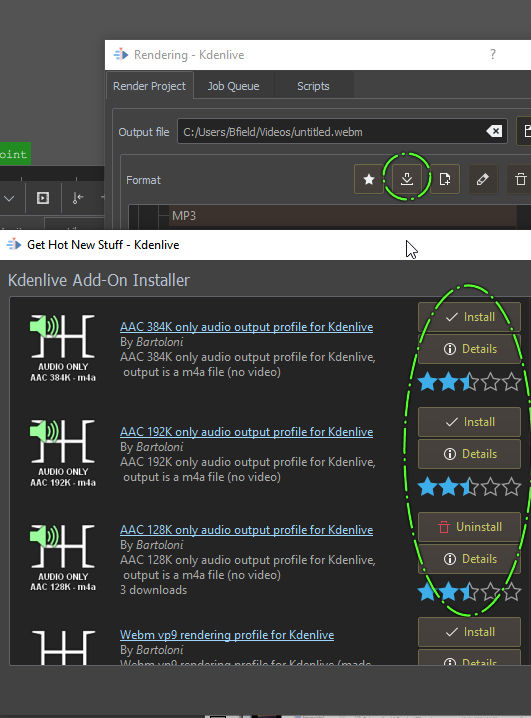Uninstall the AAC 128K audio profile
Image resolution: width=531 pixels, height=718 pixels.
tap(469, 527)
